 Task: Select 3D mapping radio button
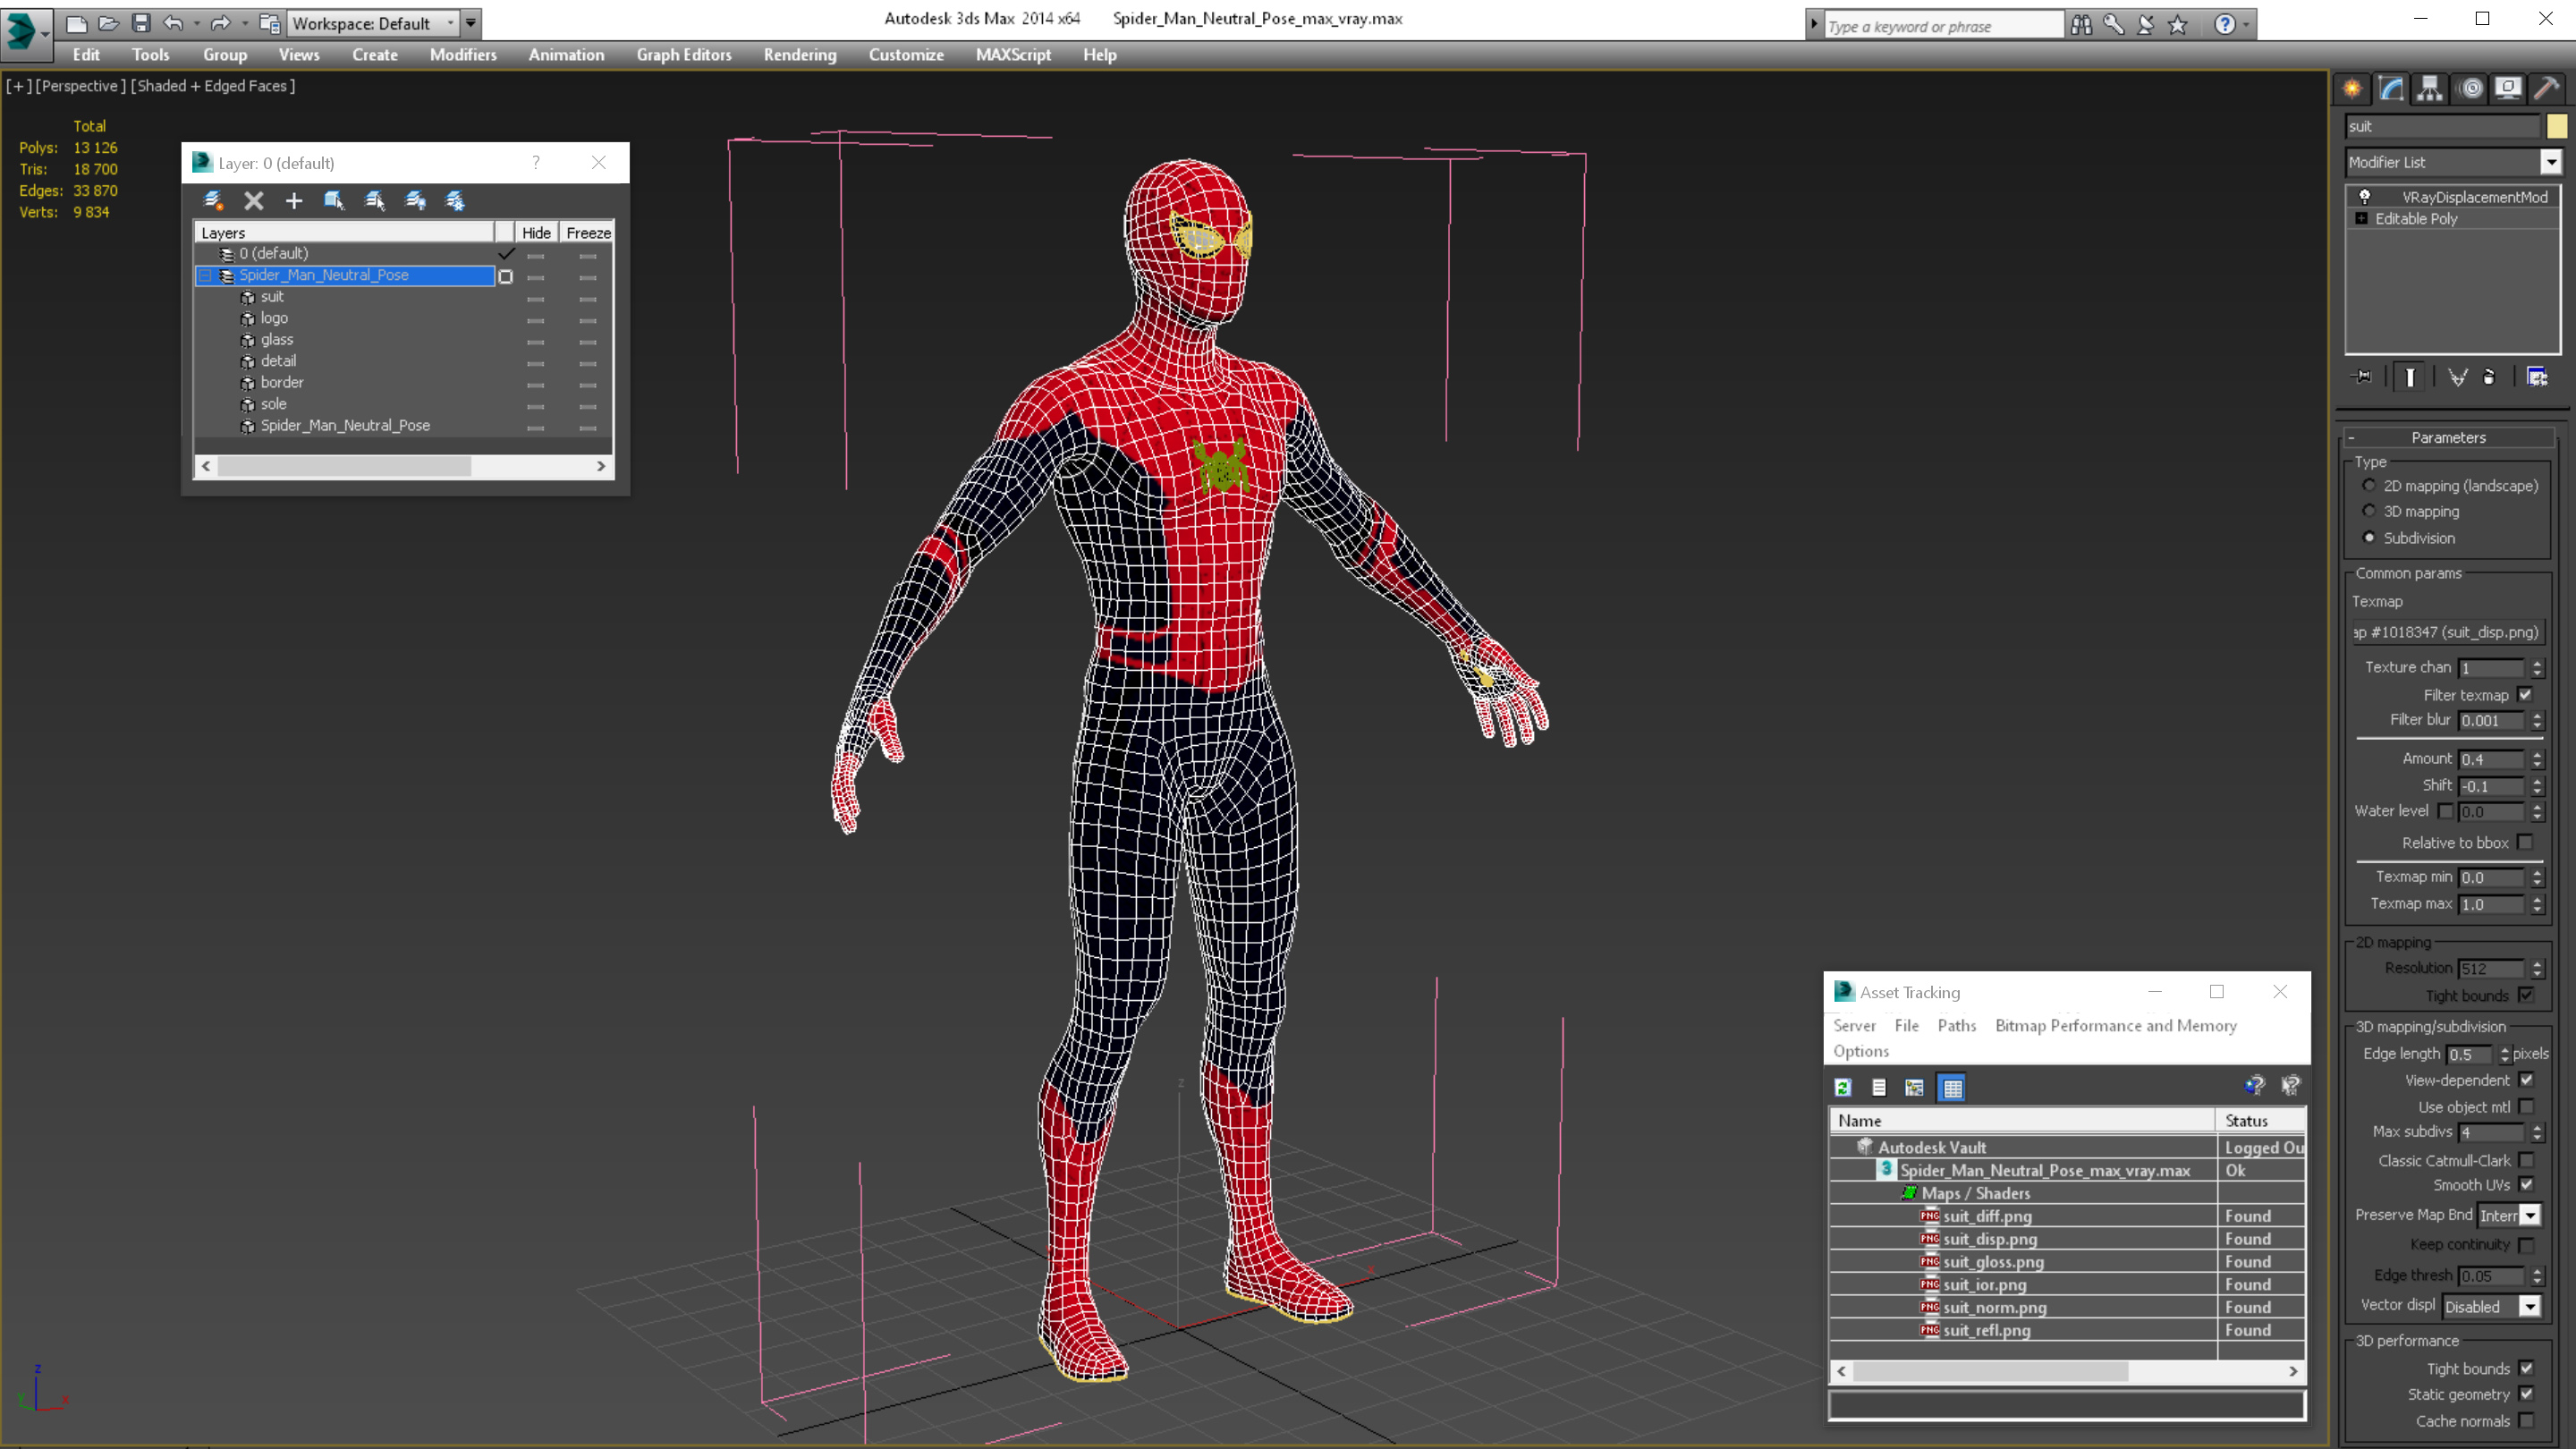[2369, 511]
